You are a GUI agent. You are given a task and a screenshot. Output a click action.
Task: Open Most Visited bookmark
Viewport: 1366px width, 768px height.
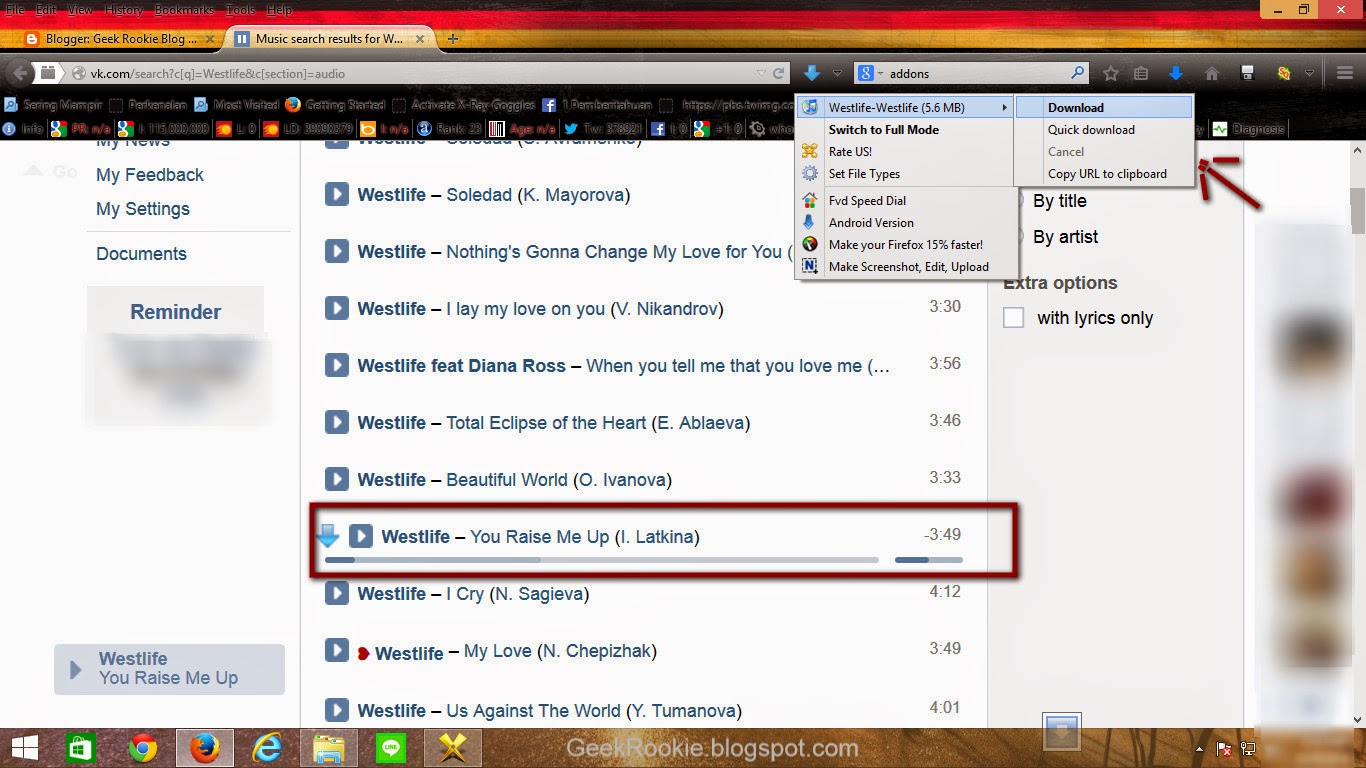(x=236, y=104)
